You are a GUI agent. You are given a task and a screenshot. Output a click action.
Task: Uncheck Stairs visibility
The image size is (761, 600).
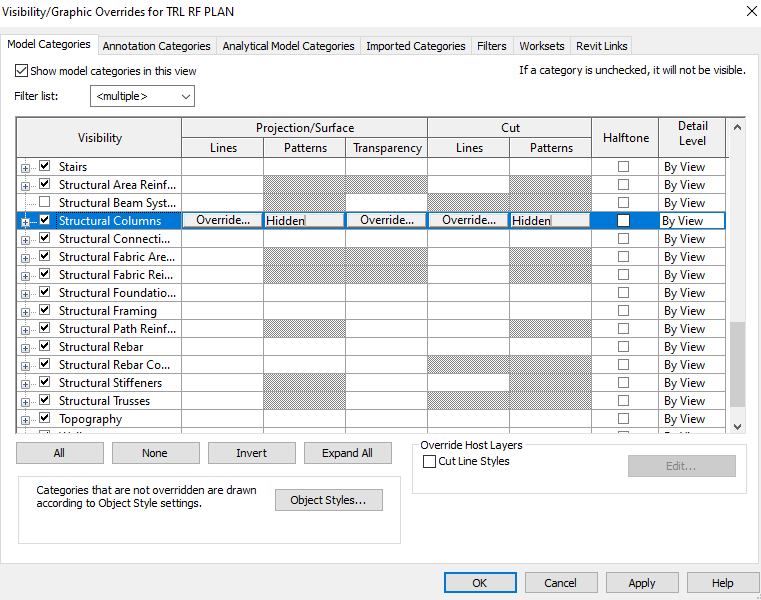click(45, 166)
